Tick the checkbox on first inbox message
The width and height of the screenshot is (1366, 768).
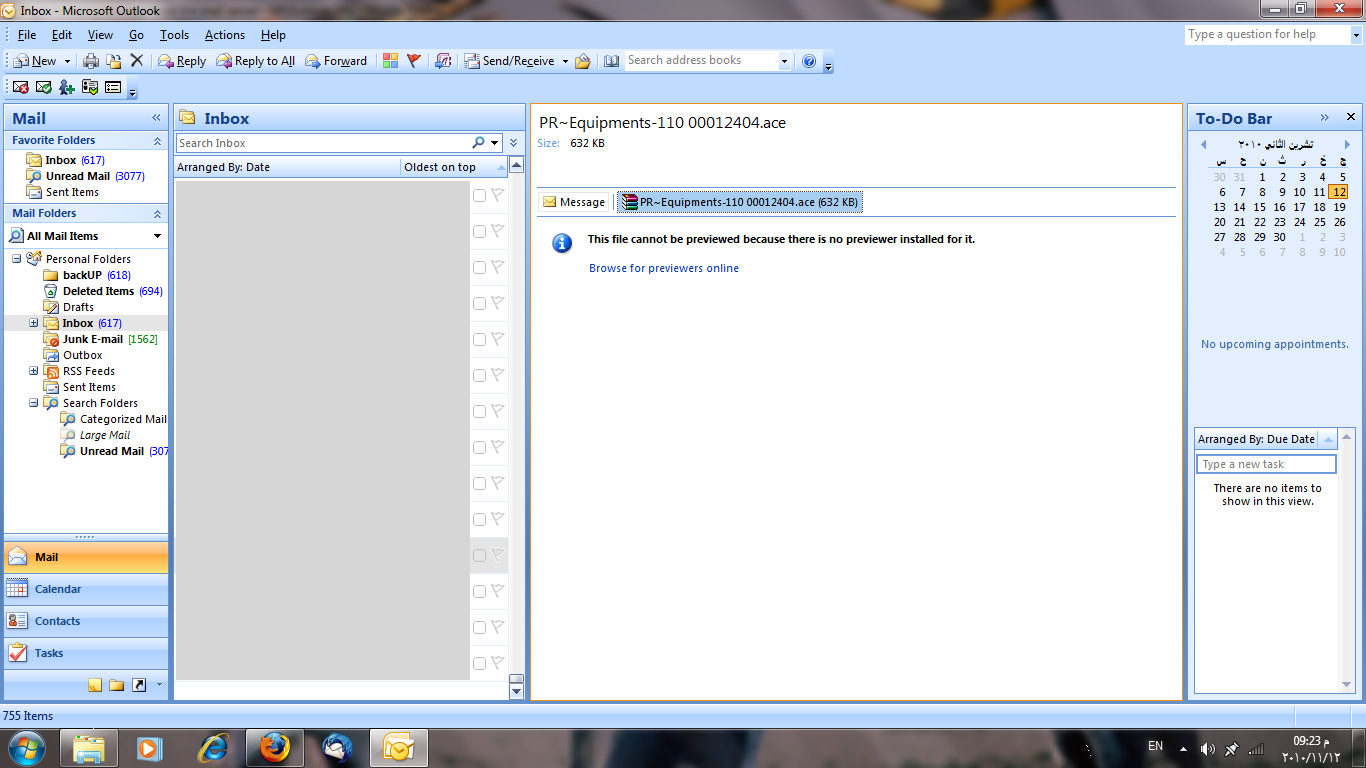pyautogui.click(x=480, y=196)
